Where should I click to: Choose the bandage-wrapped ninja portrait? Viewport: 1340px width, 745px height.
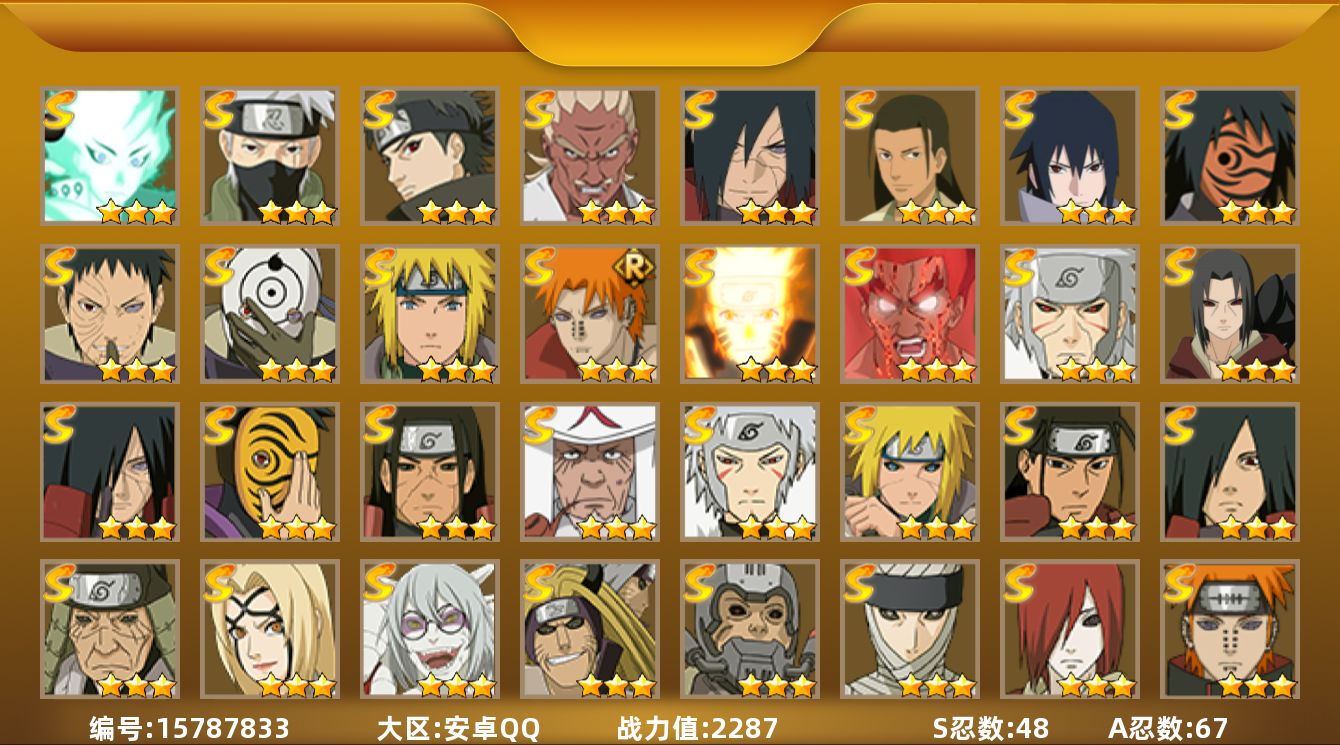coord(909,629)
